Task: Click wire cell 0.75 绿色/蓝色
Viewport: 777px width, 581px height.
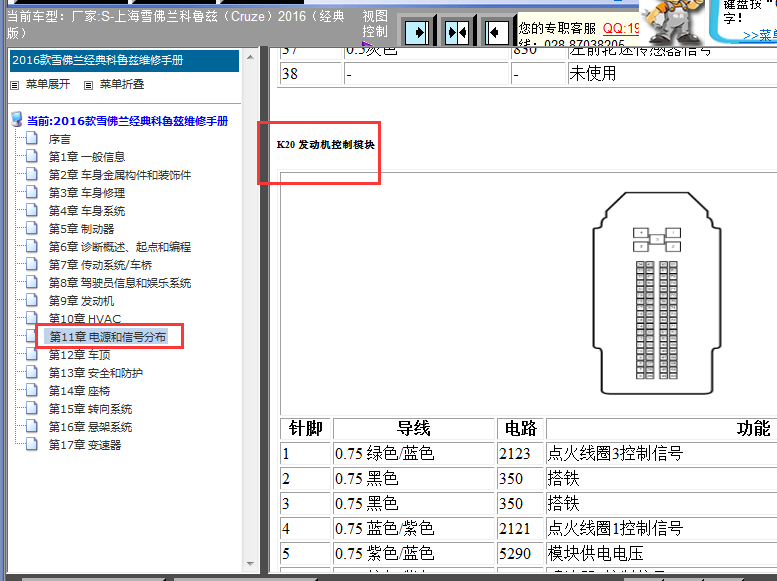Action: click(414, 454)
